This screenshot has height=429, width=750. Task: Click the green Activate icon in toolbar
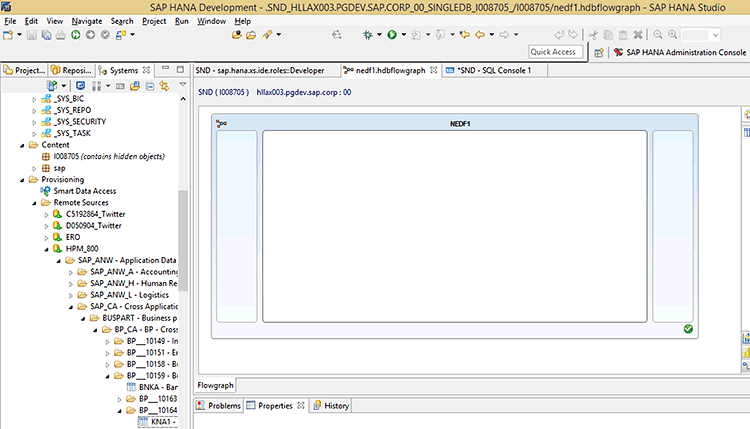(76, 35)
